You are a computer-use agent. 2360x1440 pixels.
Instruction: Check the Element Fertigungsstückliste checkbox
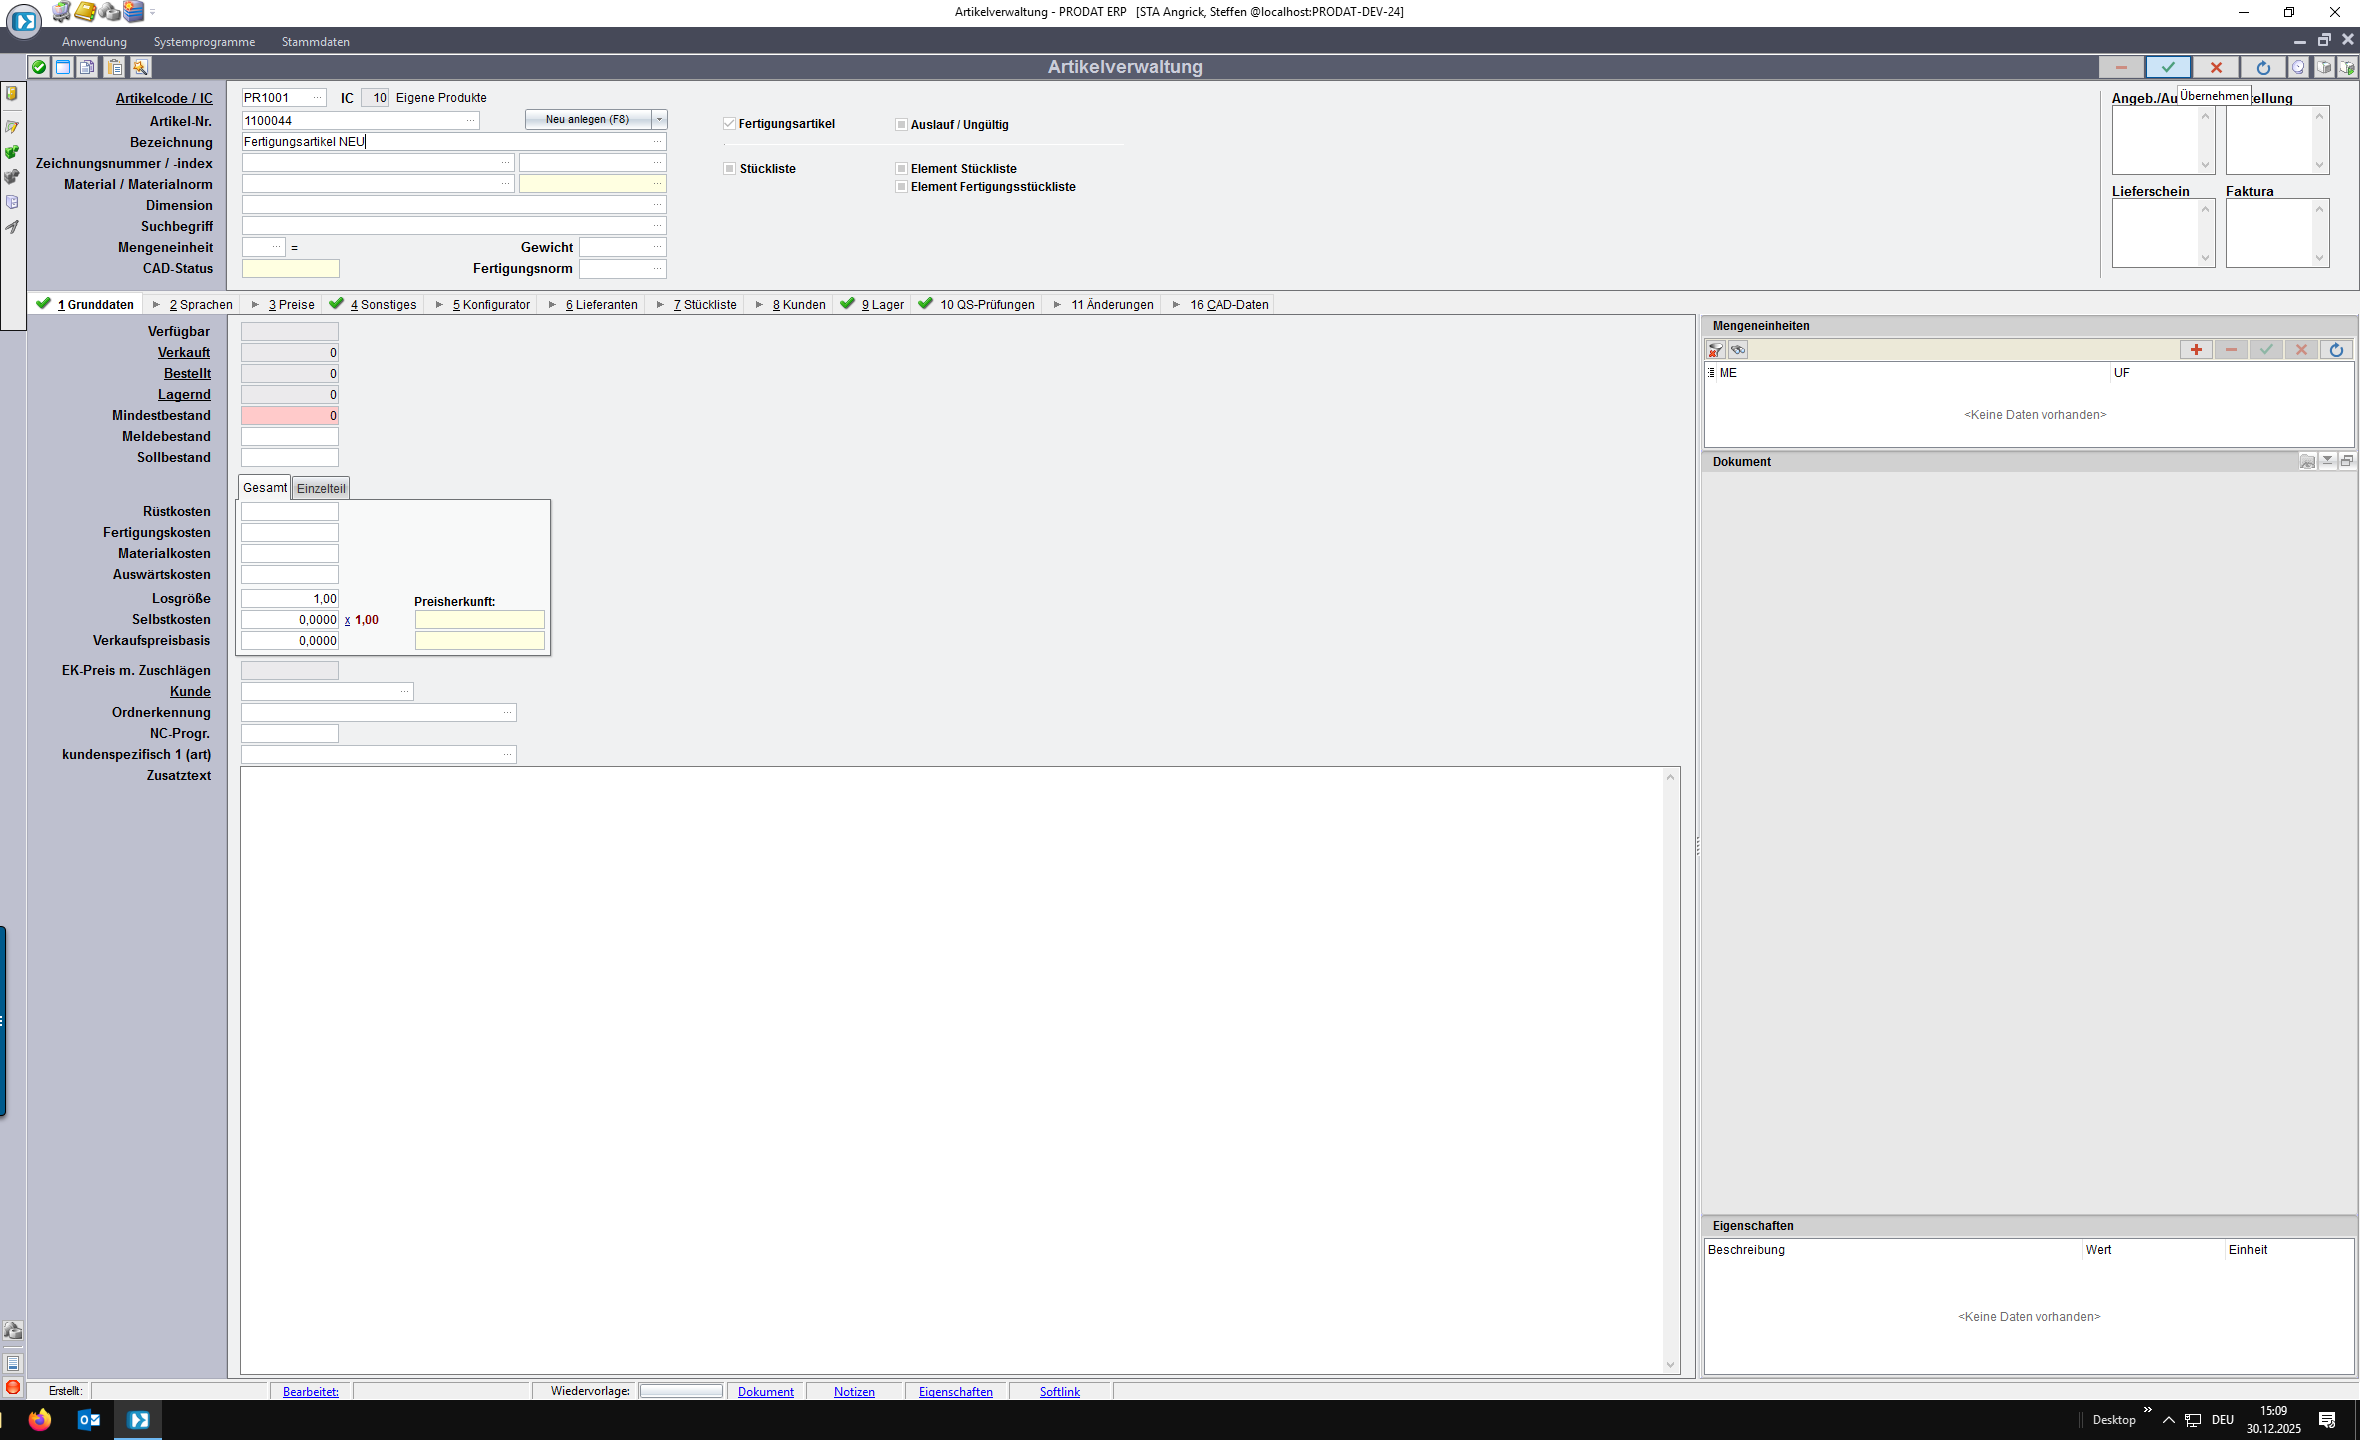tap(901, 187)
